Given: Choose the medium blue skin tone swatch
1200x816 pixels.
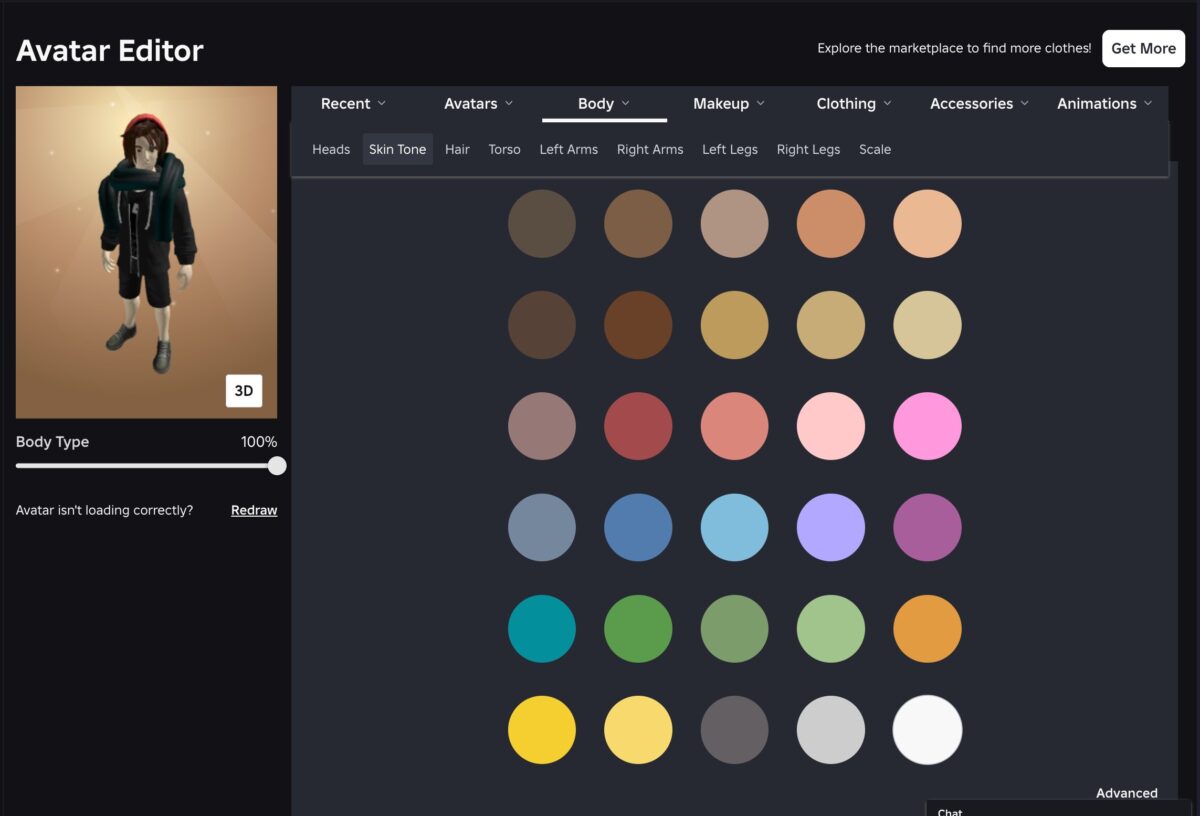Looking at the screenshot, I should tap(638, 527).
